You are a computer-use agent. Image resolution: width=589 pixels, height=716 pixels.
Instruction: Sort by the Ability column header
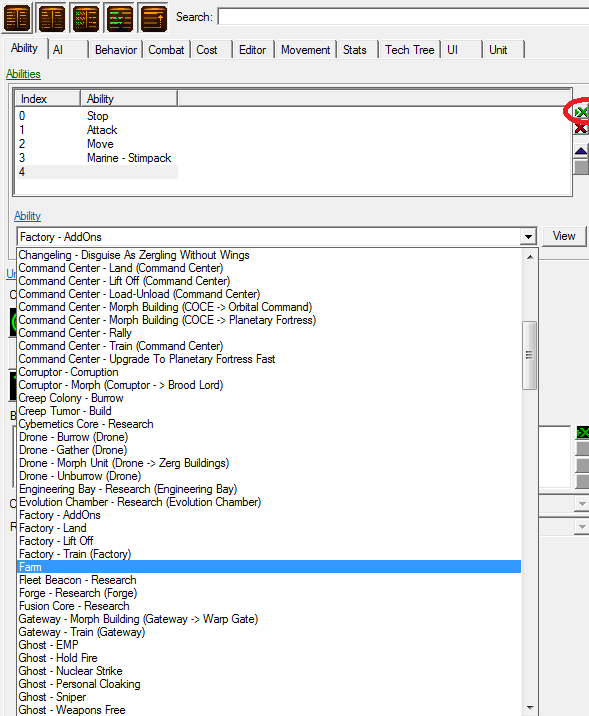[129, 99]
